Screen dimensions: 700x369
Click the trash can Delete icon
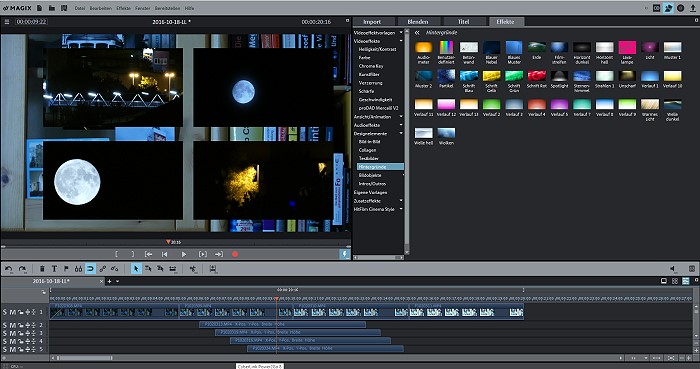(x=42, y=269)
